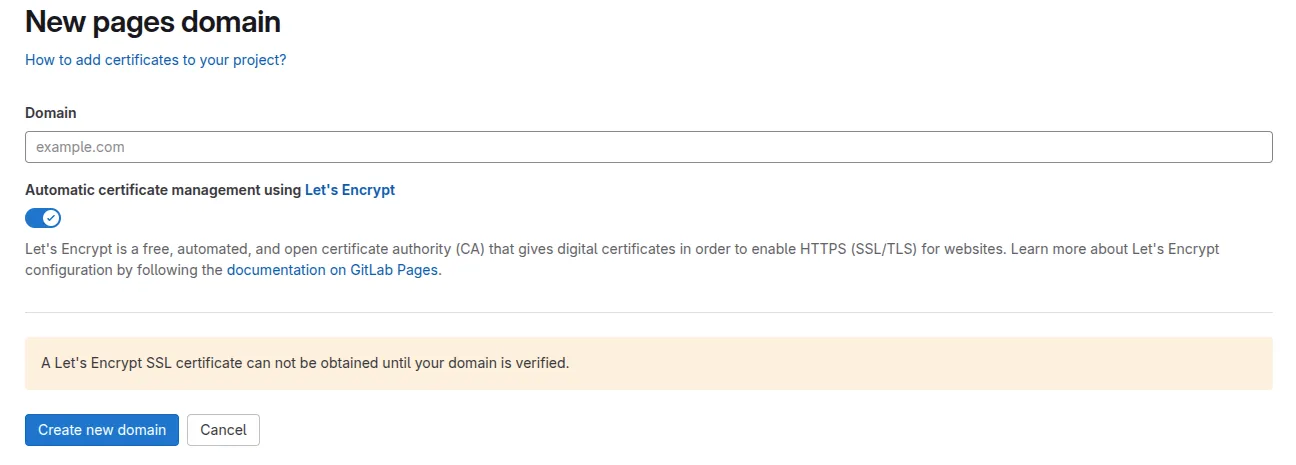1296x465 pixels.
Task: Click the "Domain" field label
Action: point(51,113)
